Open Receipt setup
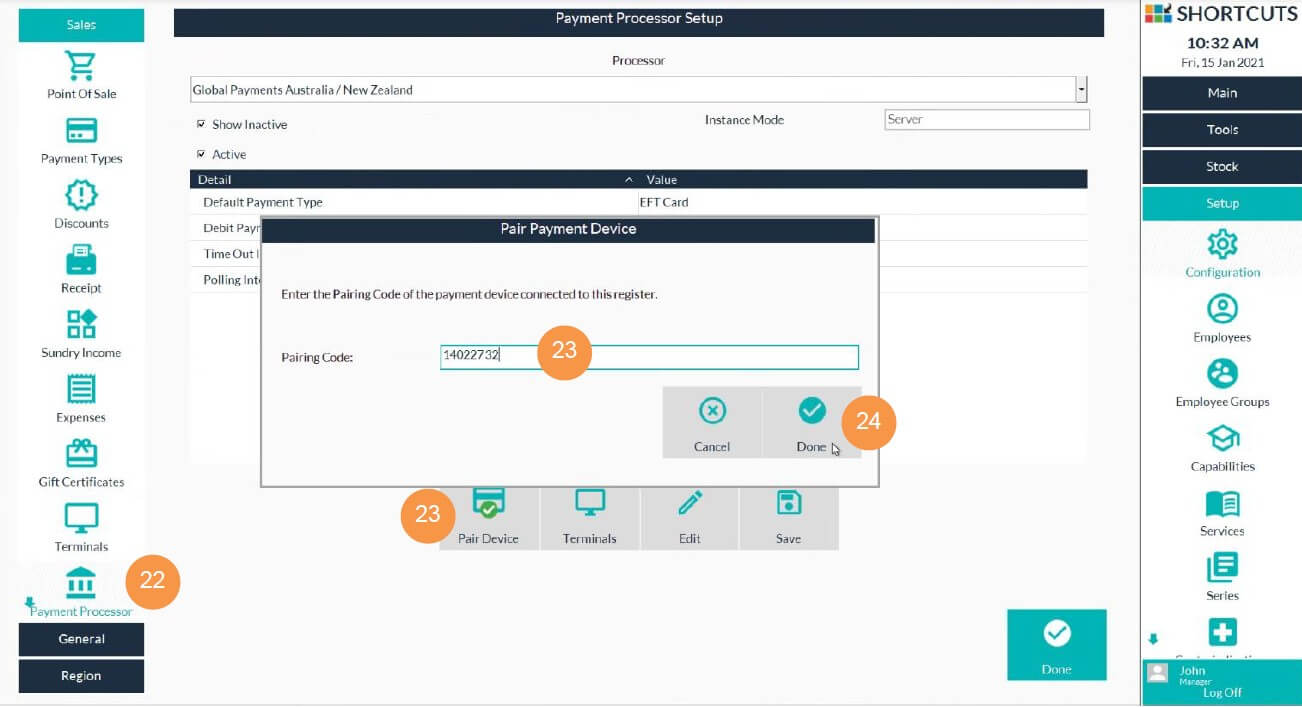The width and height of the screenshot is (1302, 707). (81, 270)
